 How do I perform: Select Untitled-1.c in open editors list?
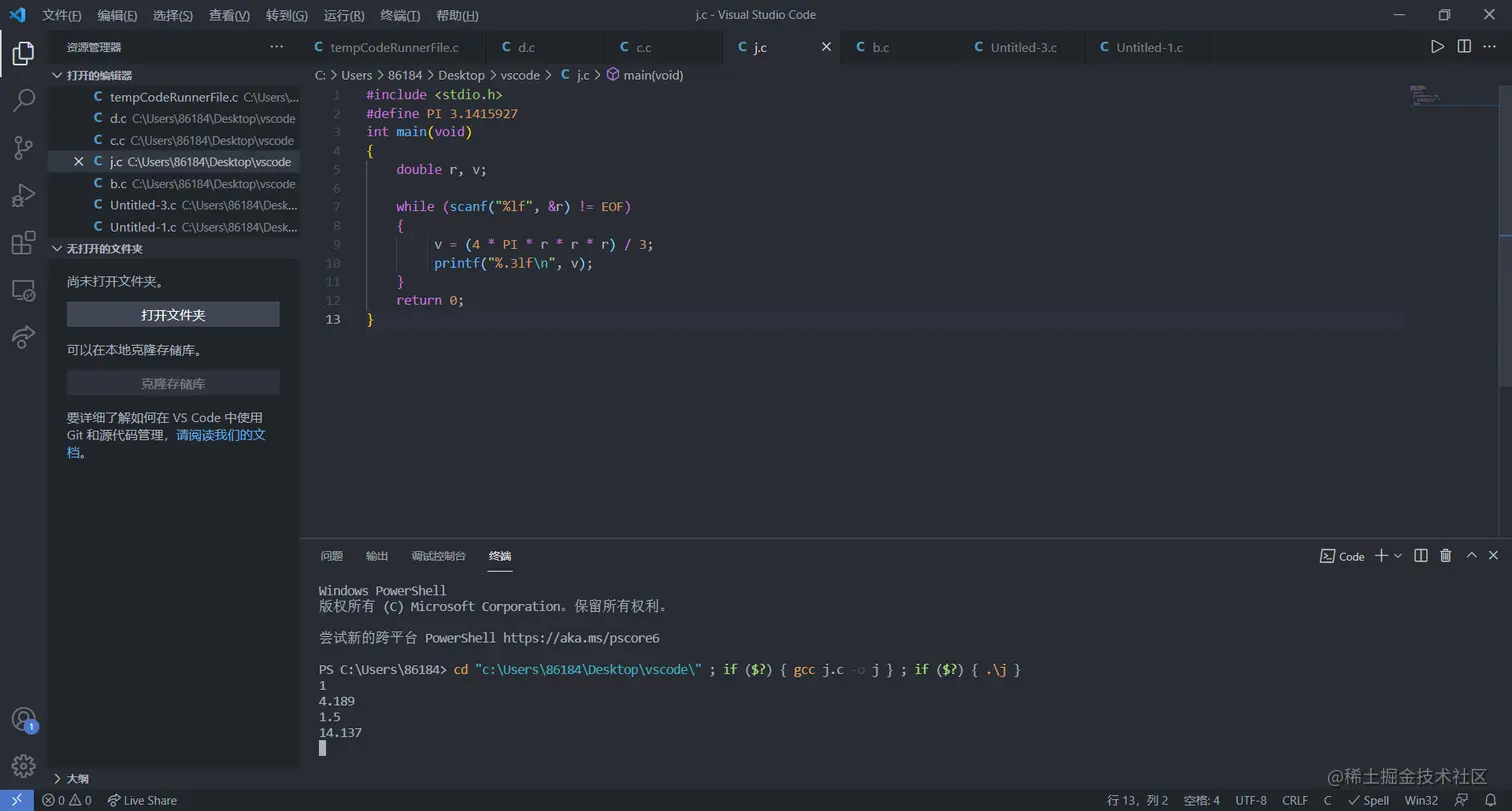(x=174, y=227)
